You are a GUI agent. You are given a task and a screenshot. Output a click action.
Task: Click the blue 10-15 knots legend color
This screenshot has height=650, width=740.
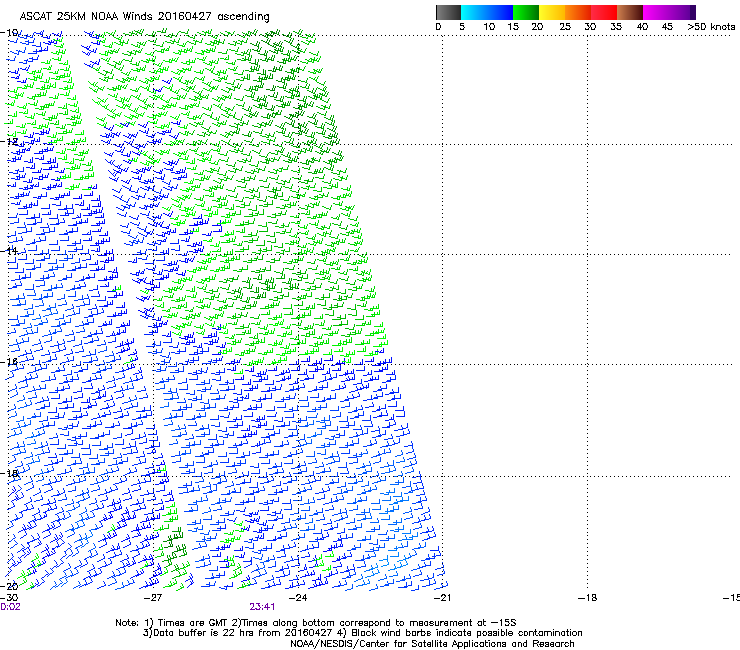[x=500, y=12]
